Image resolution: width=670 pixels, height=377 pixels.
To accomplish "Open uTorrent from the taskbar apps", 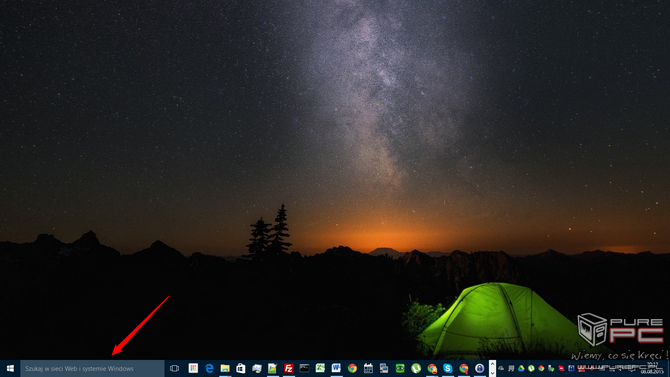I will [x=416, y=368].
